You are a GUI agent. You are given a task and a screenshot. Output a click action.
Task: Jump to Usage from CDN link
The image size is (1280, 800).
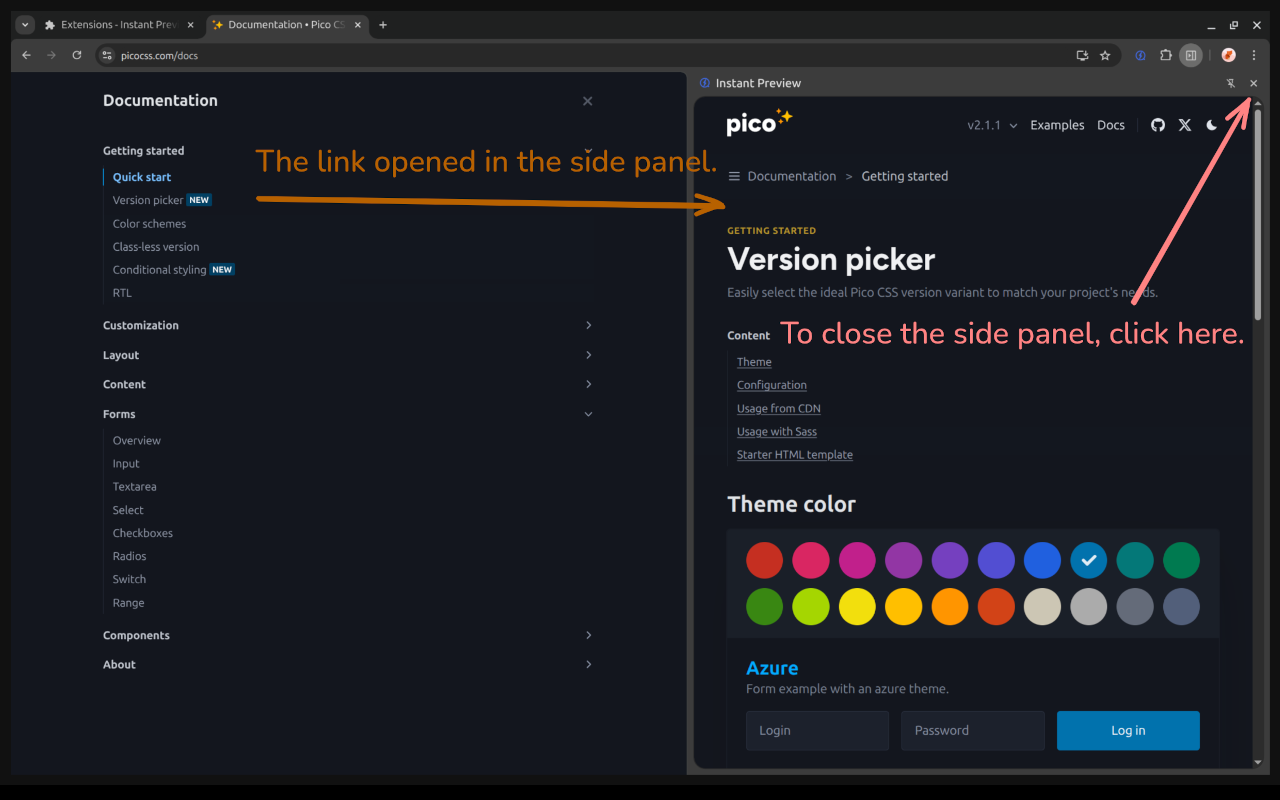click(x=779, y=408)
